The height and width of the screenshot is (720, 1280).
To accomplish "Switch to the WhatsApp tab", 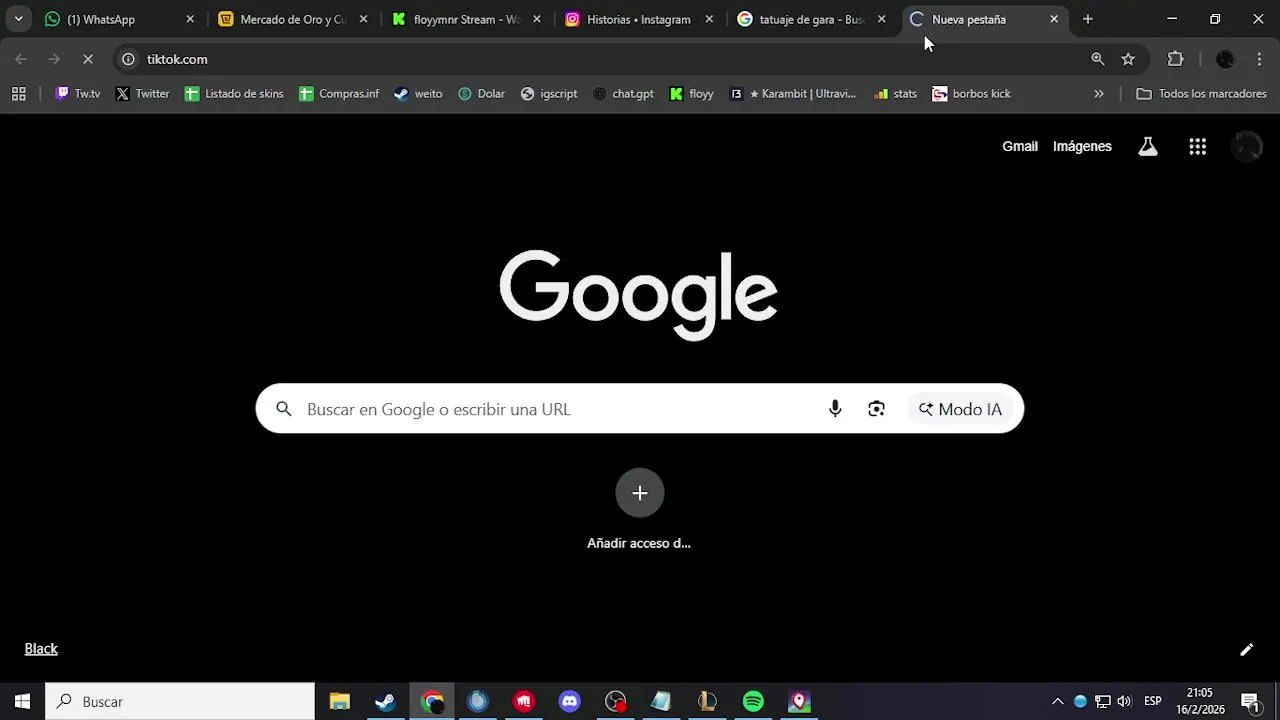I will [x=120, y=19].
